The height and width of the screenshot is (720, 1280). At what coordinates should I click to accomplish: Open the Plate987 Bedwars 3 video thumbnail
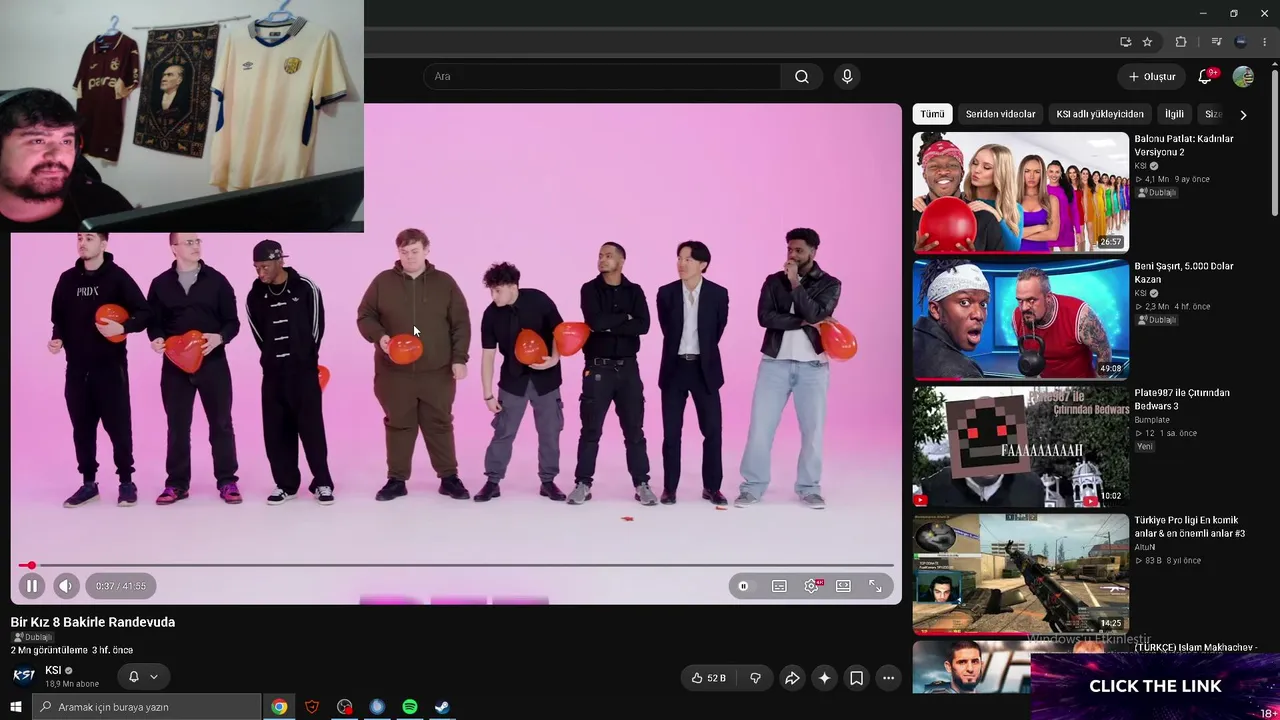tap(1020, 447)
